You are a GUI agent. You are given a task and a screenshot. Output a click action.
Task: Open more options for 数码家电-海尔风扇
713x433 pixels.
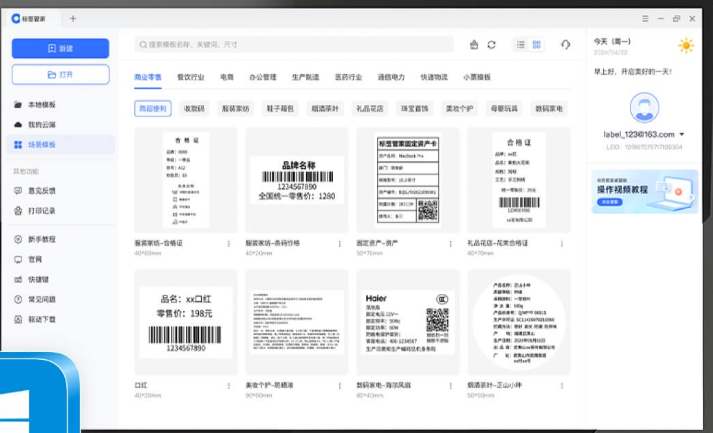[451, 386]
